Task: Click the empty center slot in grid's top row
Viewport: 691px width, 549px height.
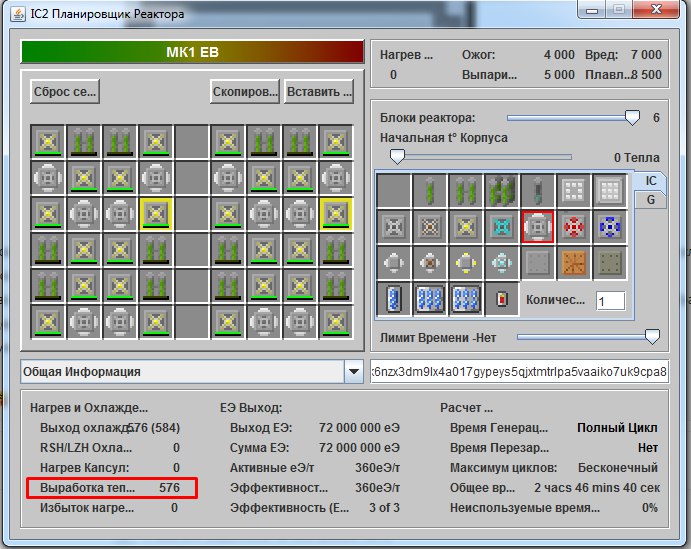Action: pos(192,141)
